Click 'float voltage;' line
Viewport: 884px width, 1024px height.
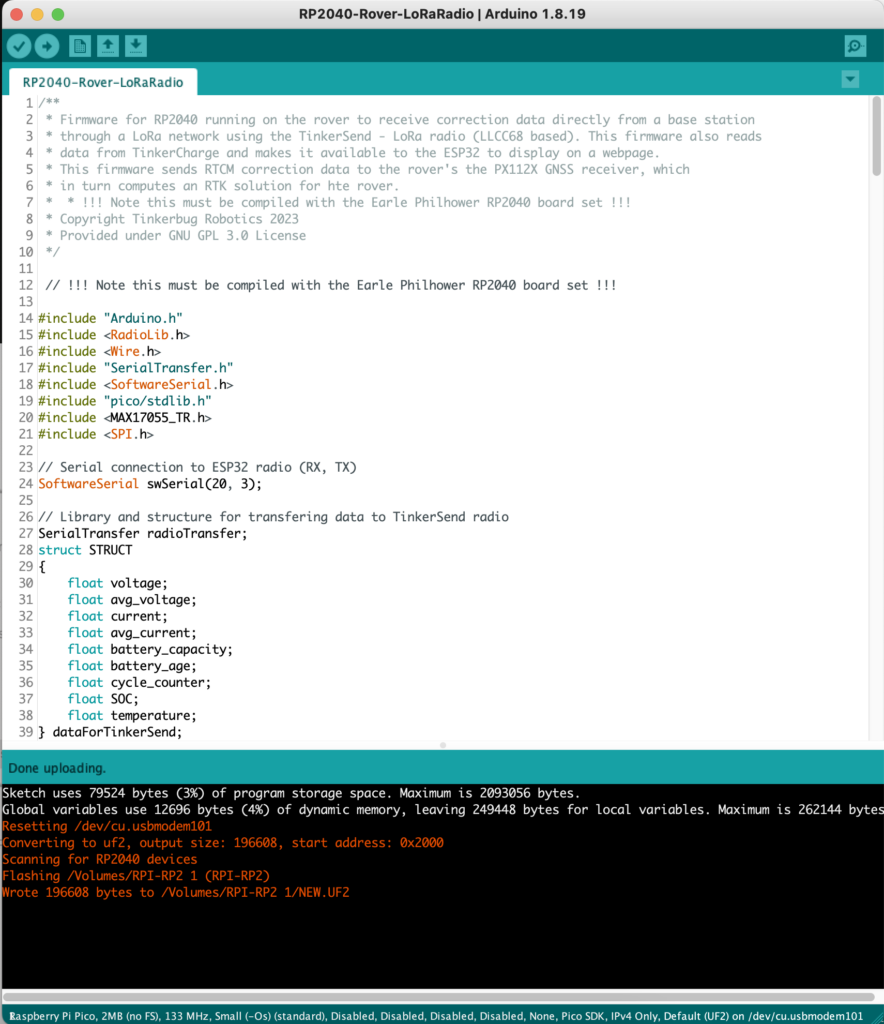click(x=118, y=583)
